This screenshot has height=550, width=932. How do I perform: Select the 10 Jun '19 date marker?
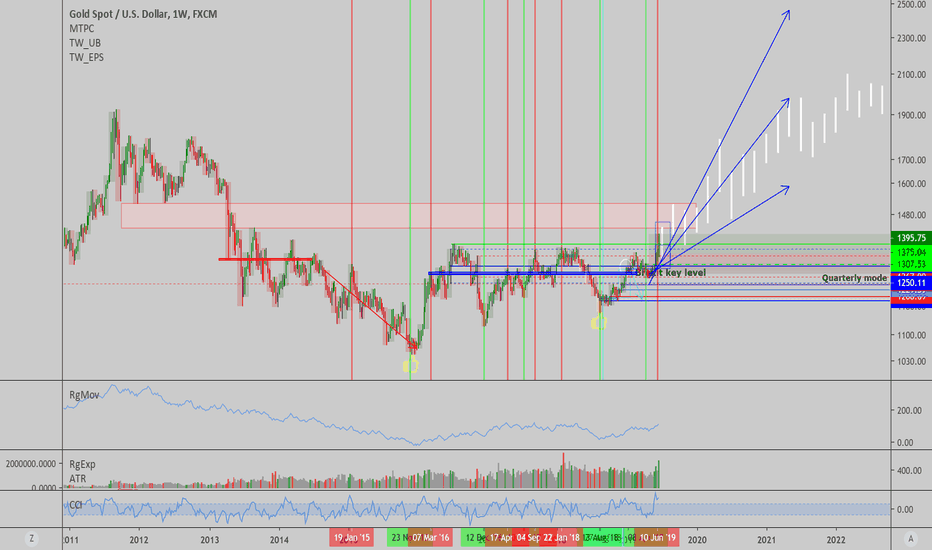tap(657, 538)
